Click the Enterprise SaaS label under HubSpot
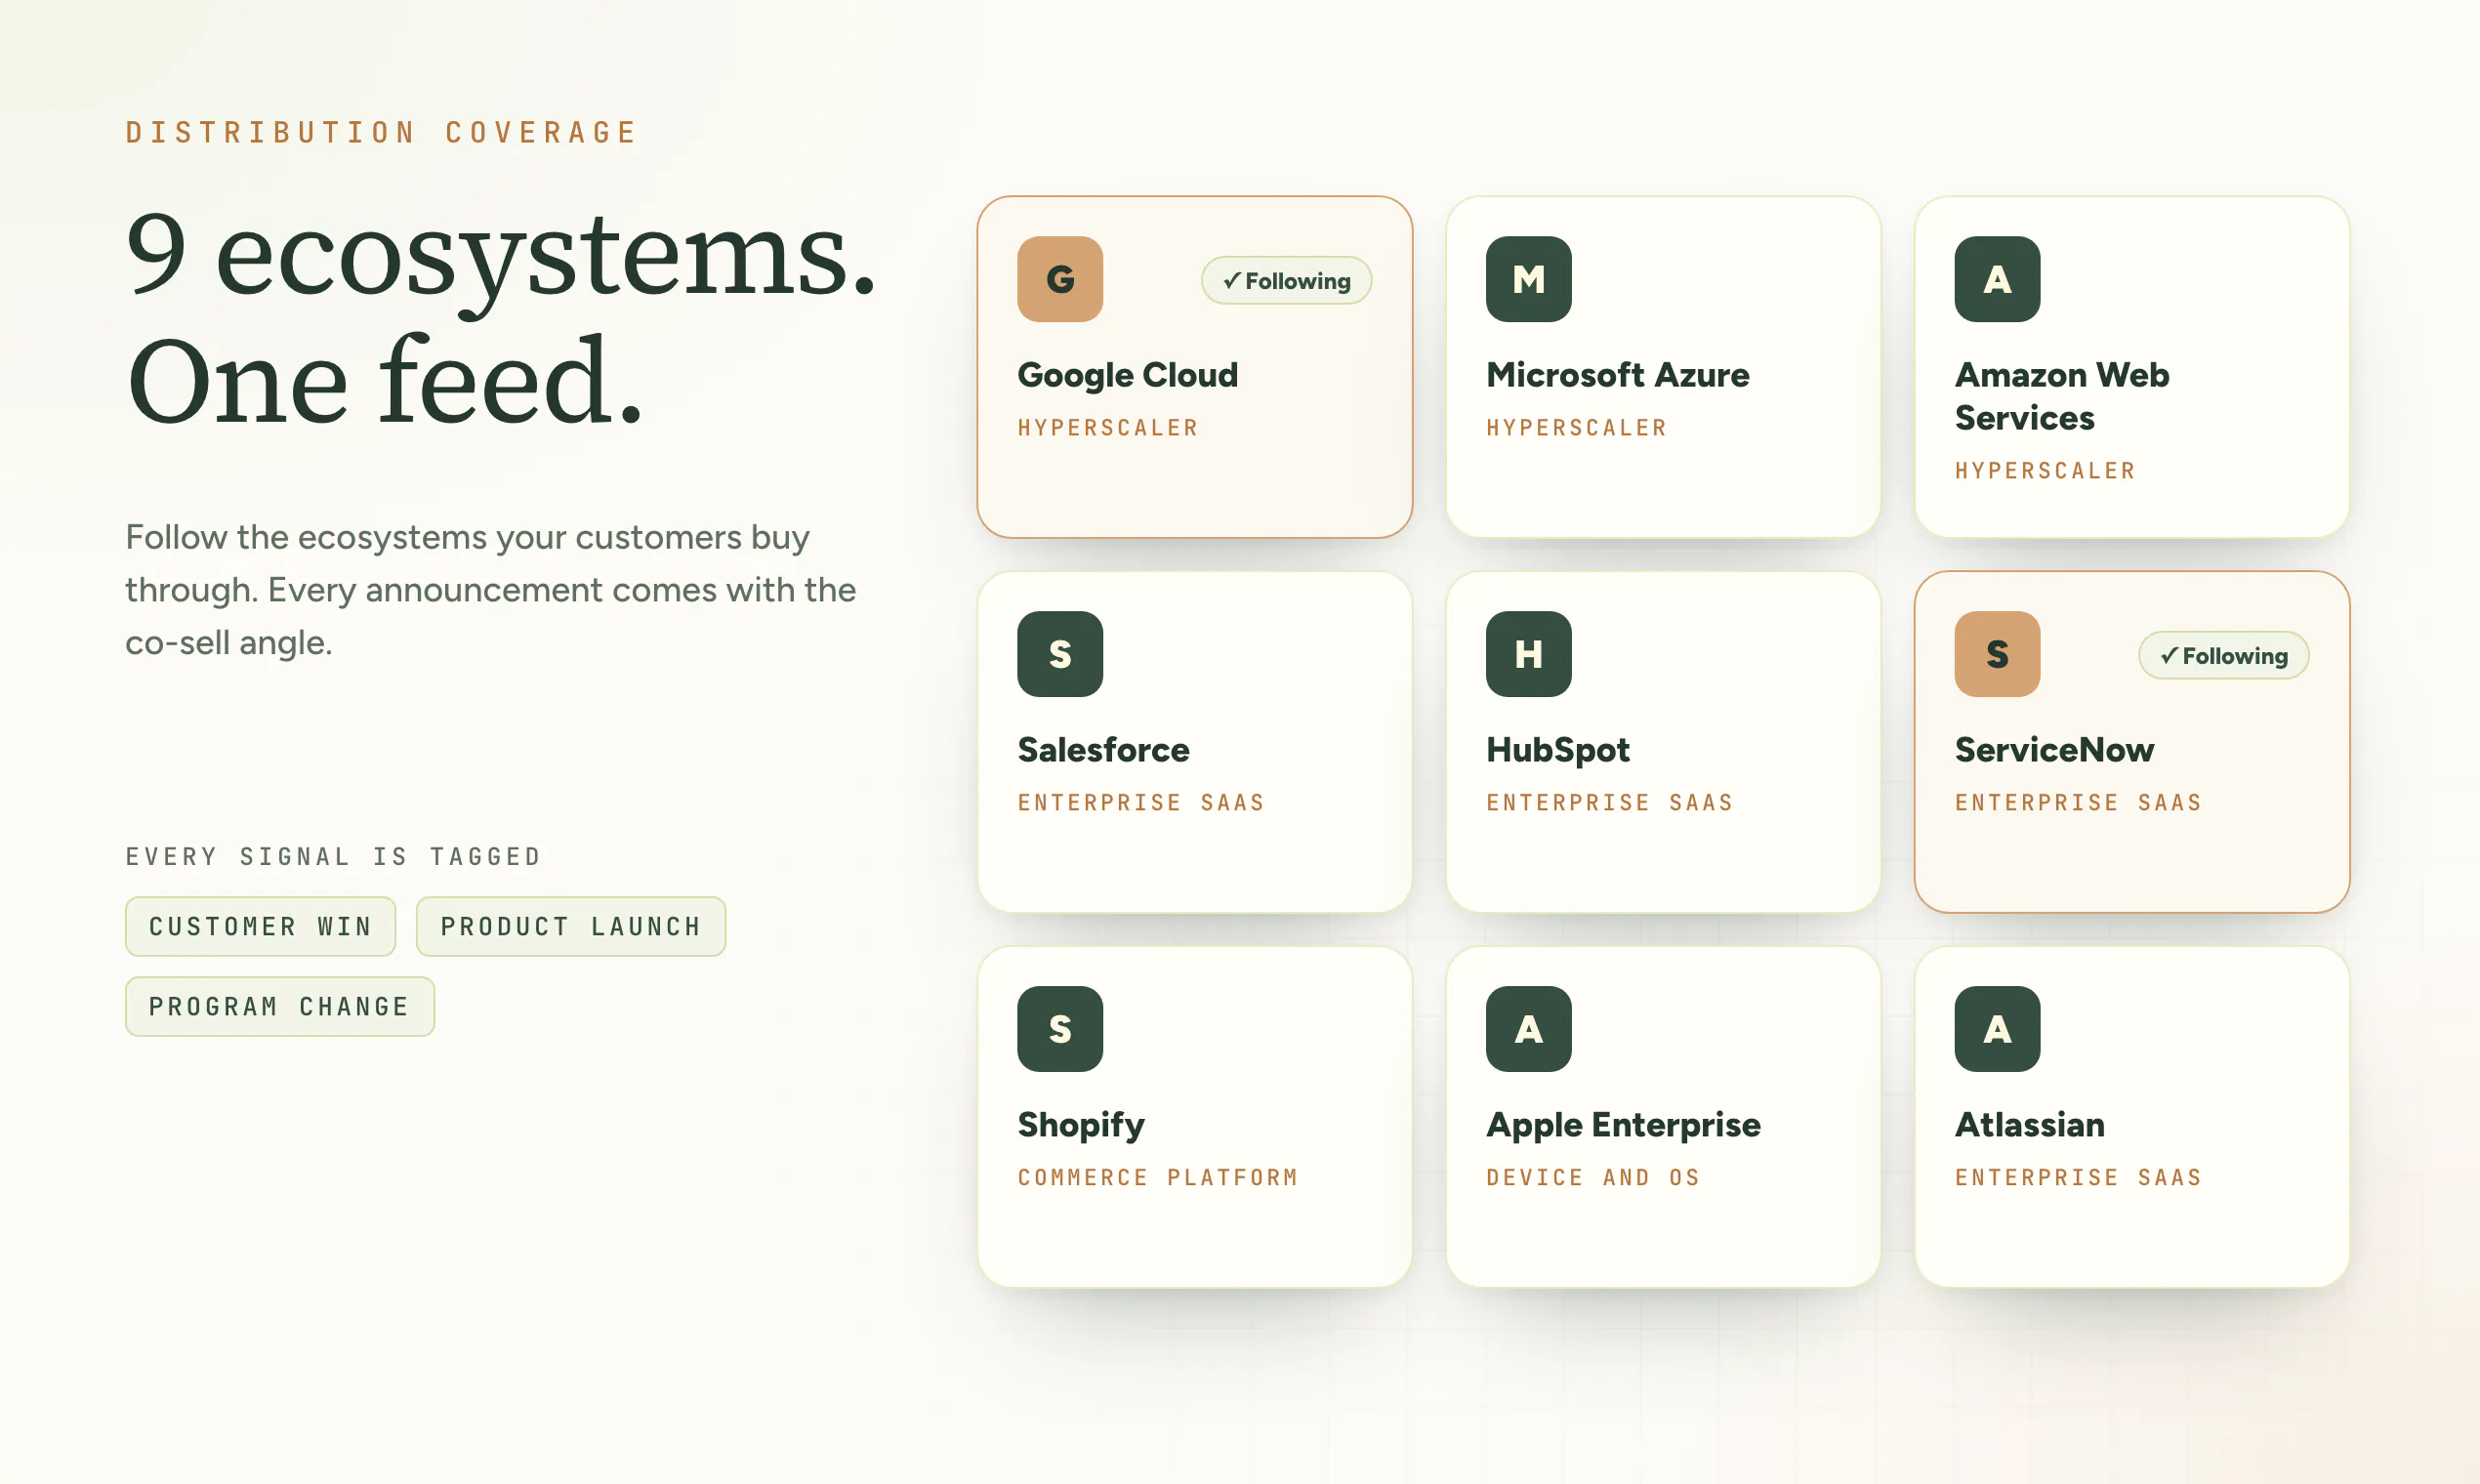The width and height of the screenshot is (2480, 1484). (x=1610, y=803)
